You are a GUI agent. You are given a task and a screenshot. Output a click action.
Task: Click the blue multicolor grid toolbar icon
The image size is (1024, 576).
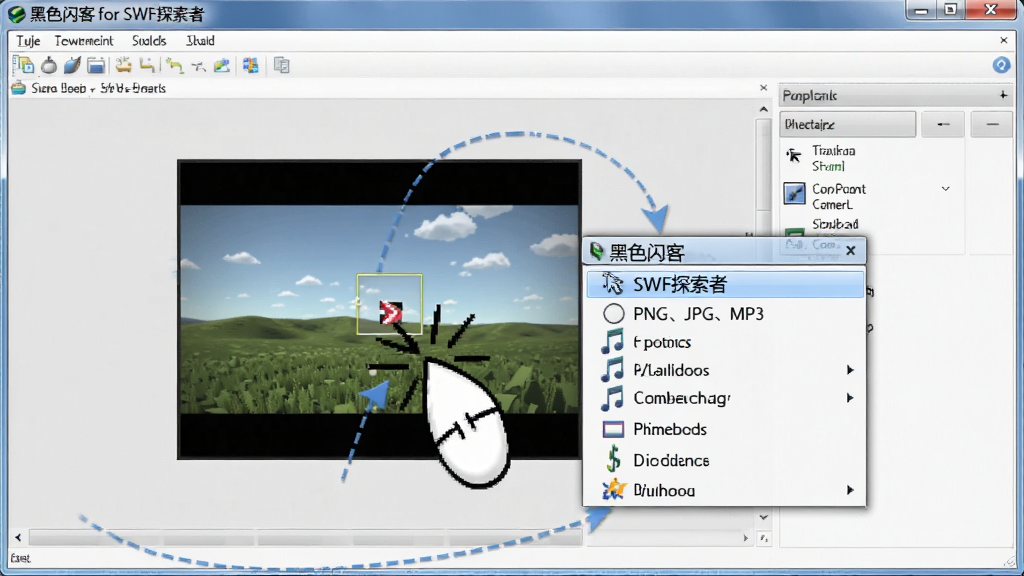pos(251,65)
